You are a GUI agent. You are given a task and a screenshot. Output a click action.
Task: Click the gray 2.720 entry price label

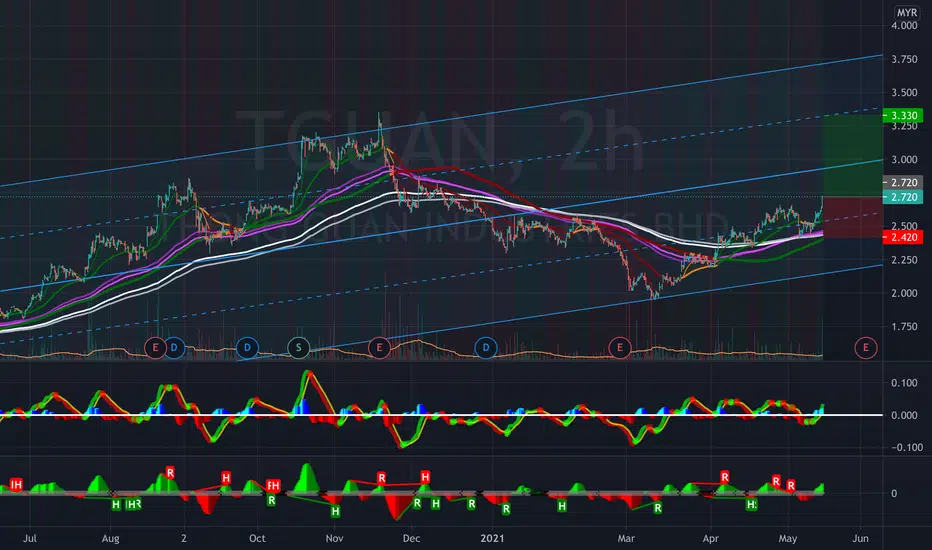point(903,183)
